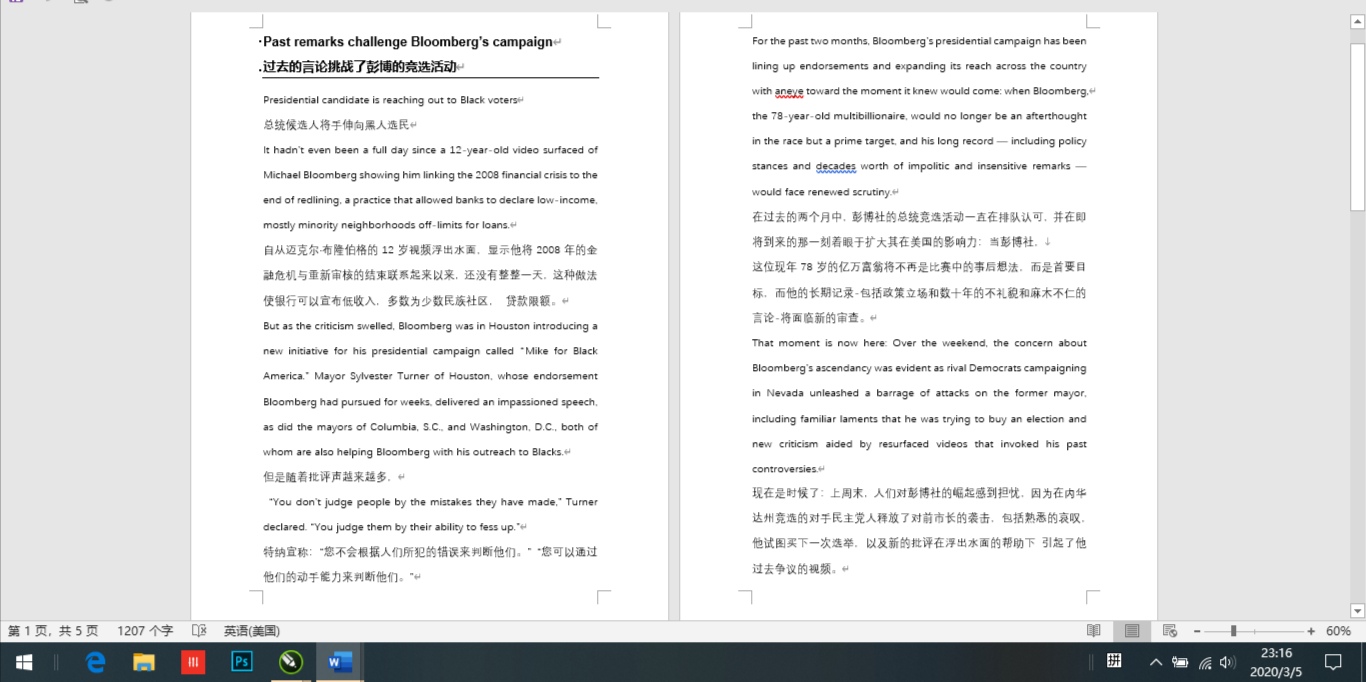Screen dimensions: 1366x682
Task: Click the misspelled word 'aneye'
Action: coord(789,91)
